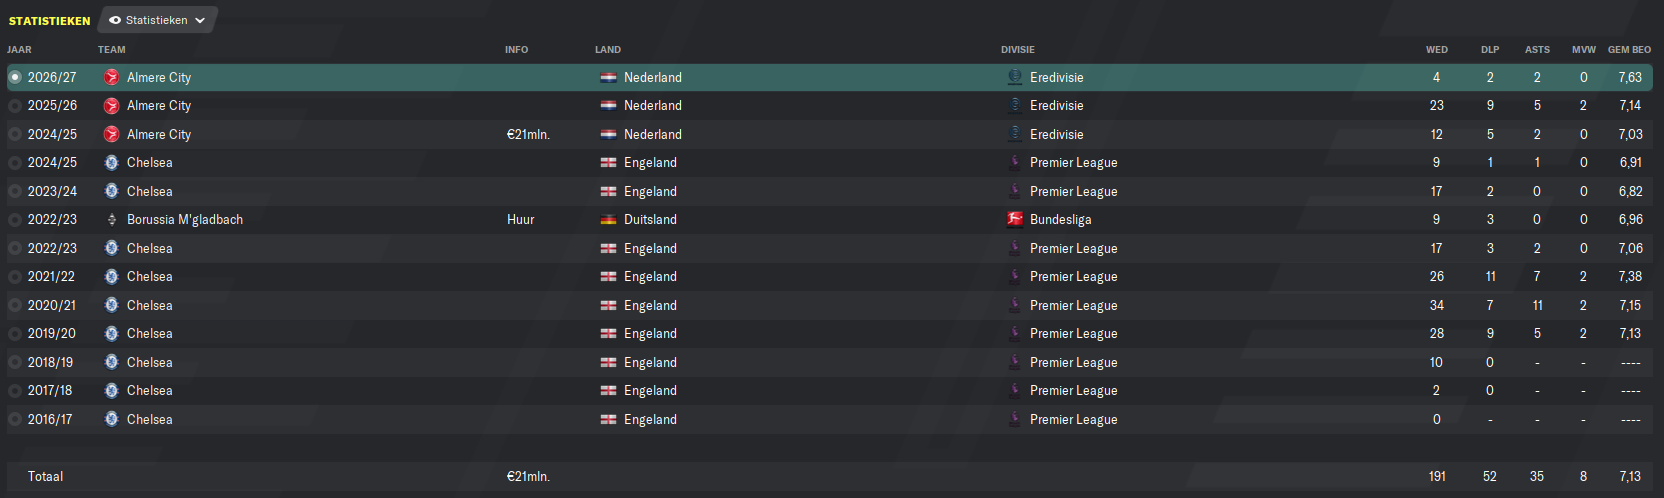Click the Nederland flag in 2024/25 row
The image size is (1664, 498).
(608, 134)
